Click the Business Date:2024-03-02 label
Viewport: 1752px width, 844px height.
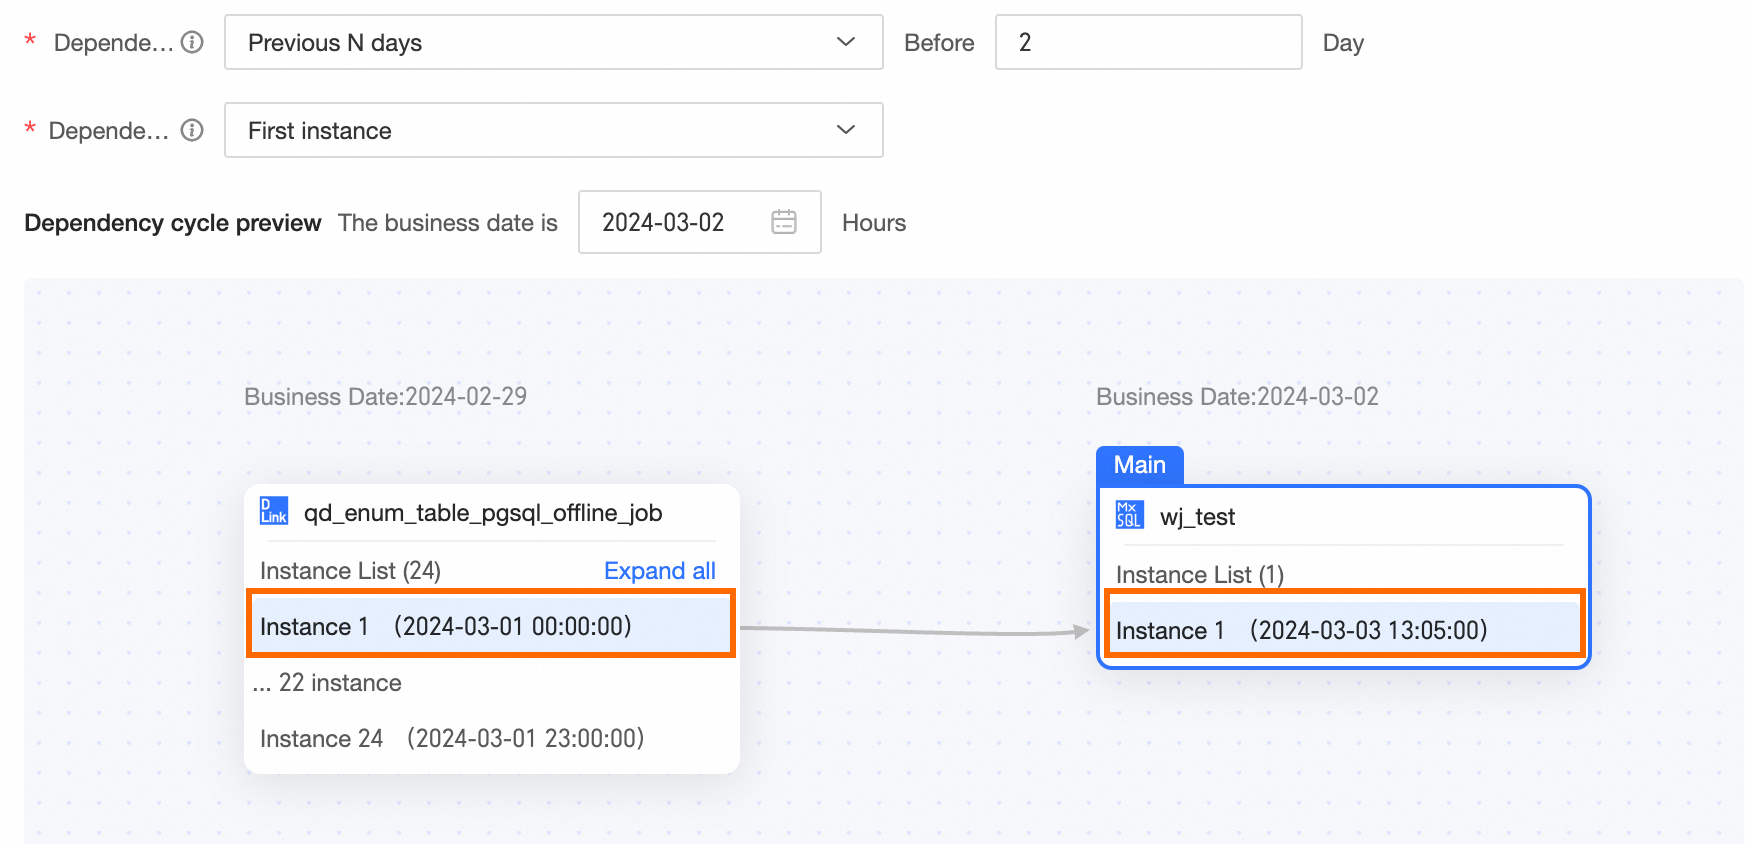coord(1238,397)
